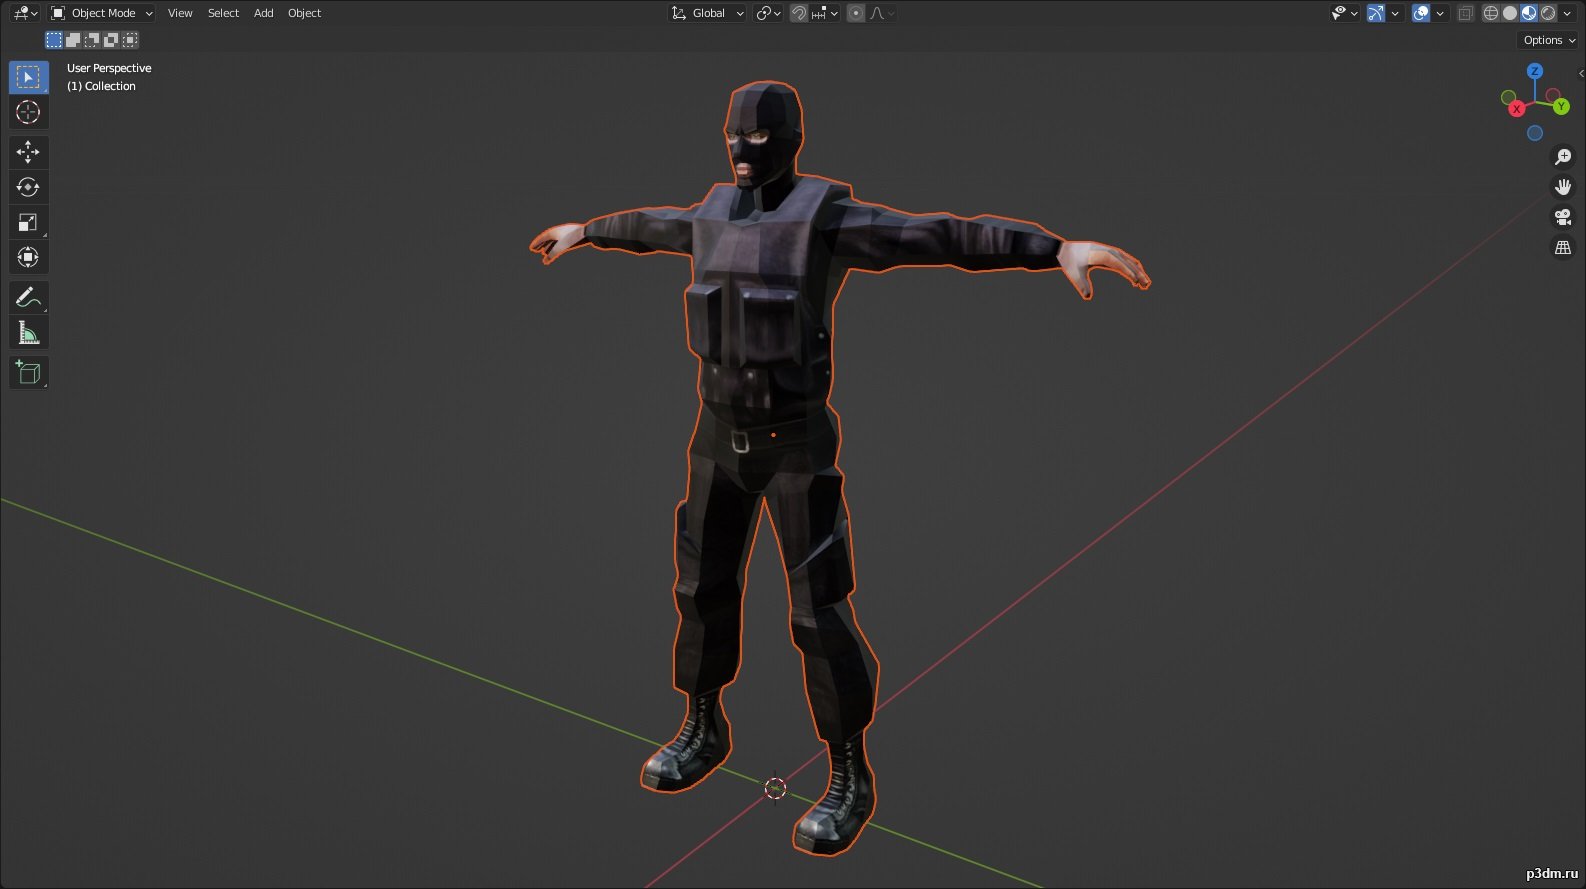Open the Object Mode dropdown

click(102, 13)
